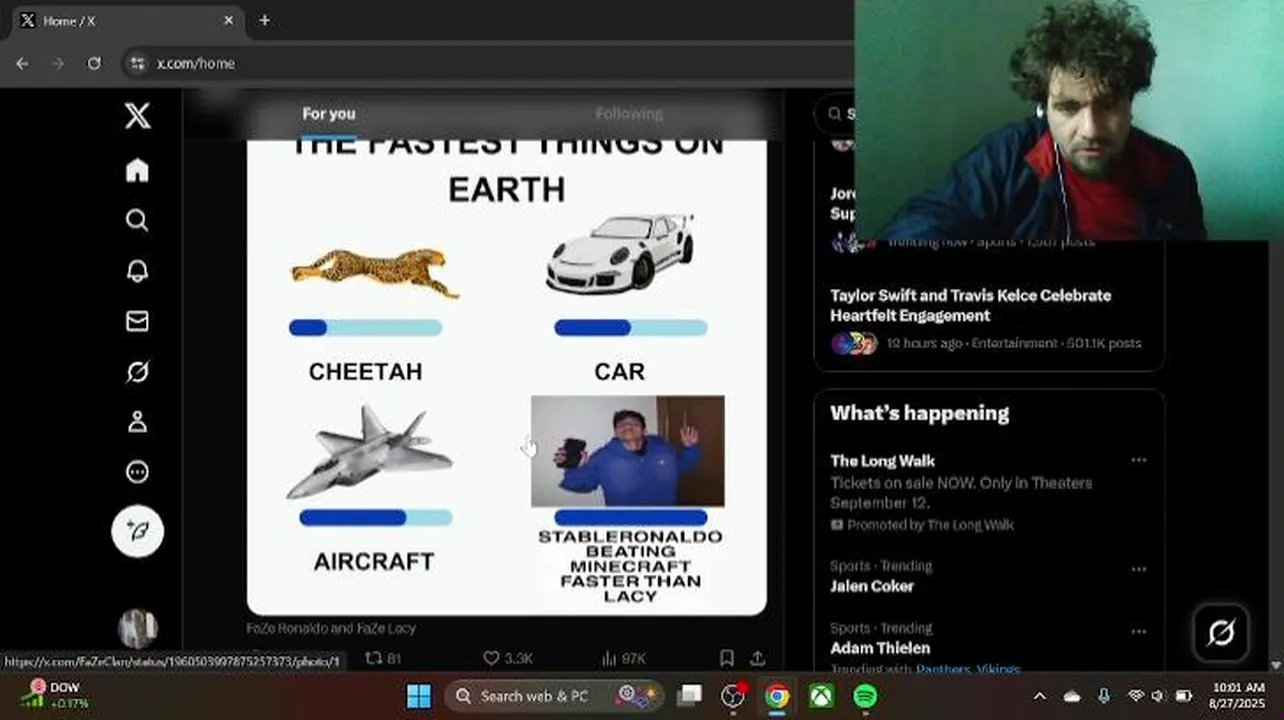The width and height of the screenshot is (1284, 720).
Task: Like the post with 3.3K likes
Action: tap(508, 658)
